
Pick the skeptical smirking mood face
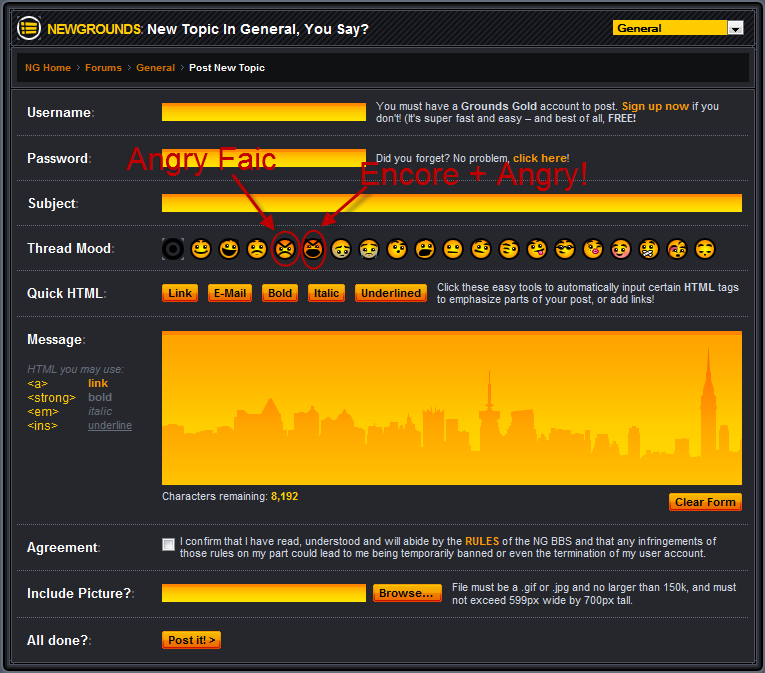point(481,249)
